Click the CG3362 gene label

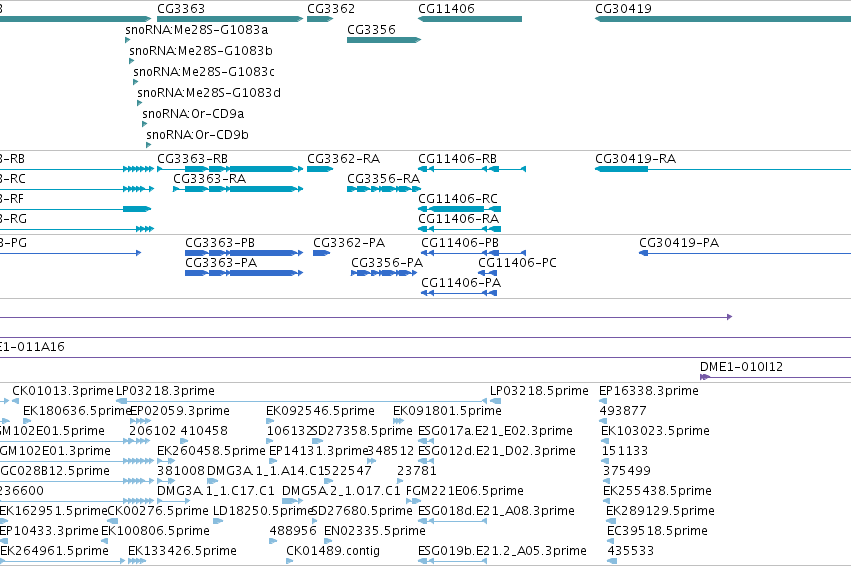(x=331, y=9)
